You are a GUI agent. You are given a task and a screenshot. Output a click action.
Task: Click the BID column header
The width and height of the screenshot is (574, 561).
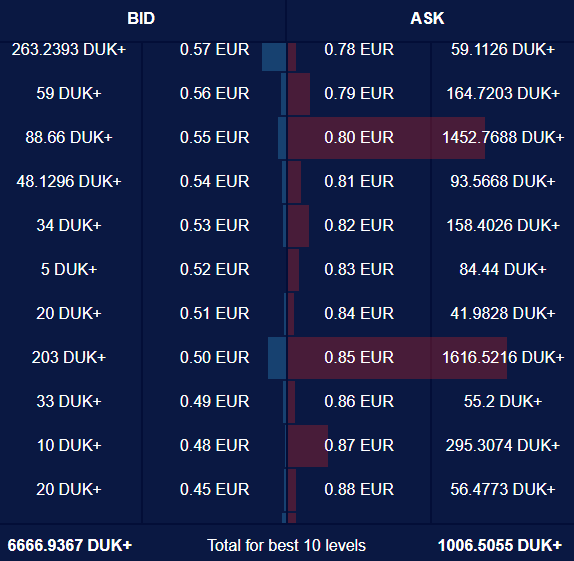[141, 18]
